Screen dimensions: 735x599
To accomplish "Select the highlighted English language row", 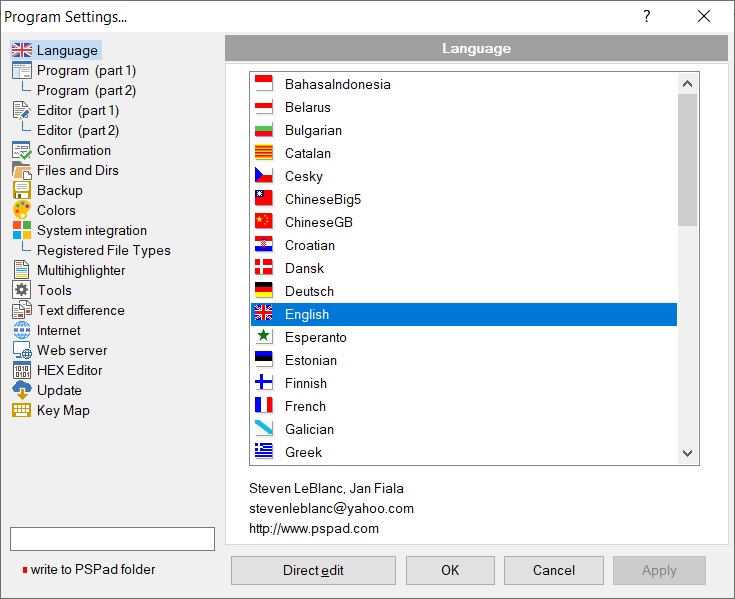I will 464,314.
